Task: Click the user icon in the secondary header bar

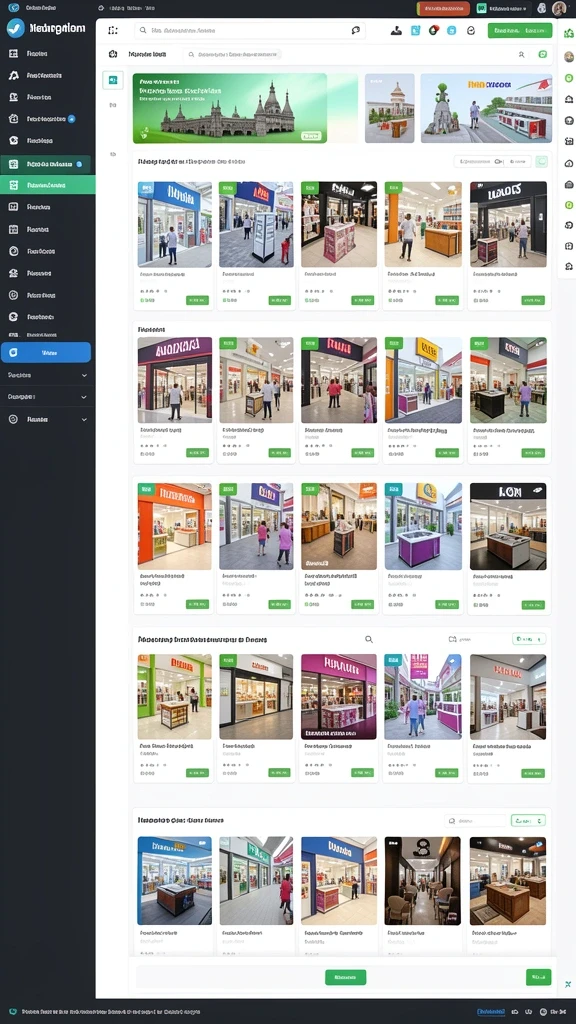Action: coord(521,55)
